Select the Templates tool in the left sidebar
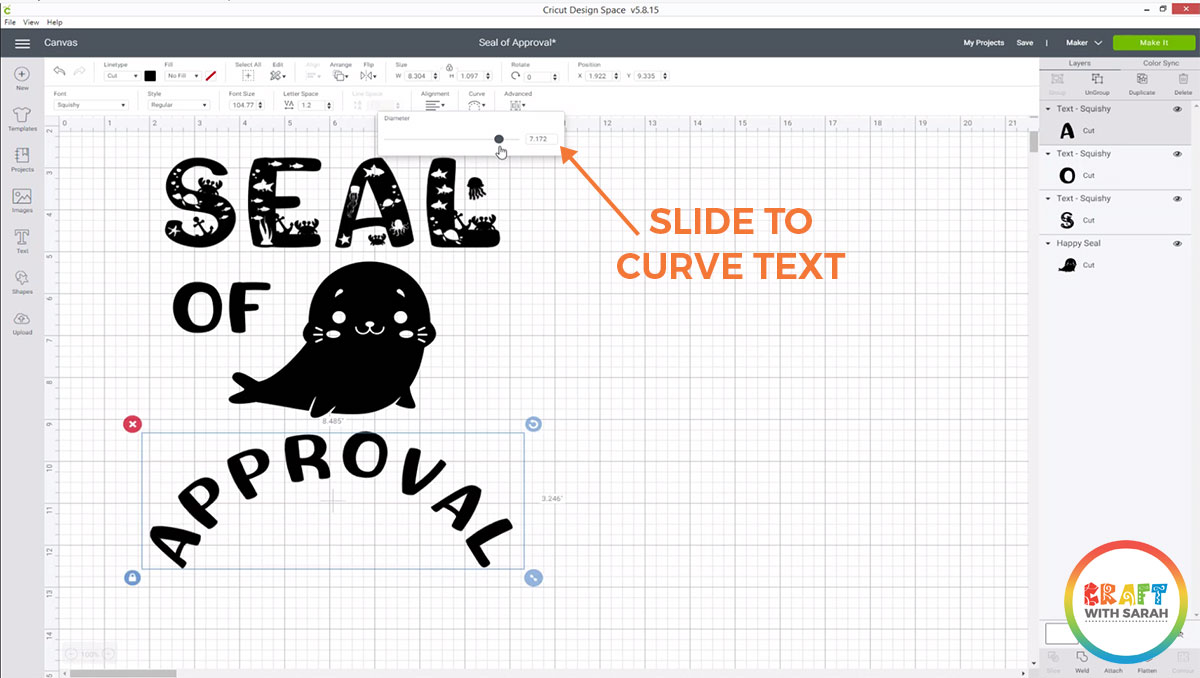1200x678 pixels. click(21, 119)
